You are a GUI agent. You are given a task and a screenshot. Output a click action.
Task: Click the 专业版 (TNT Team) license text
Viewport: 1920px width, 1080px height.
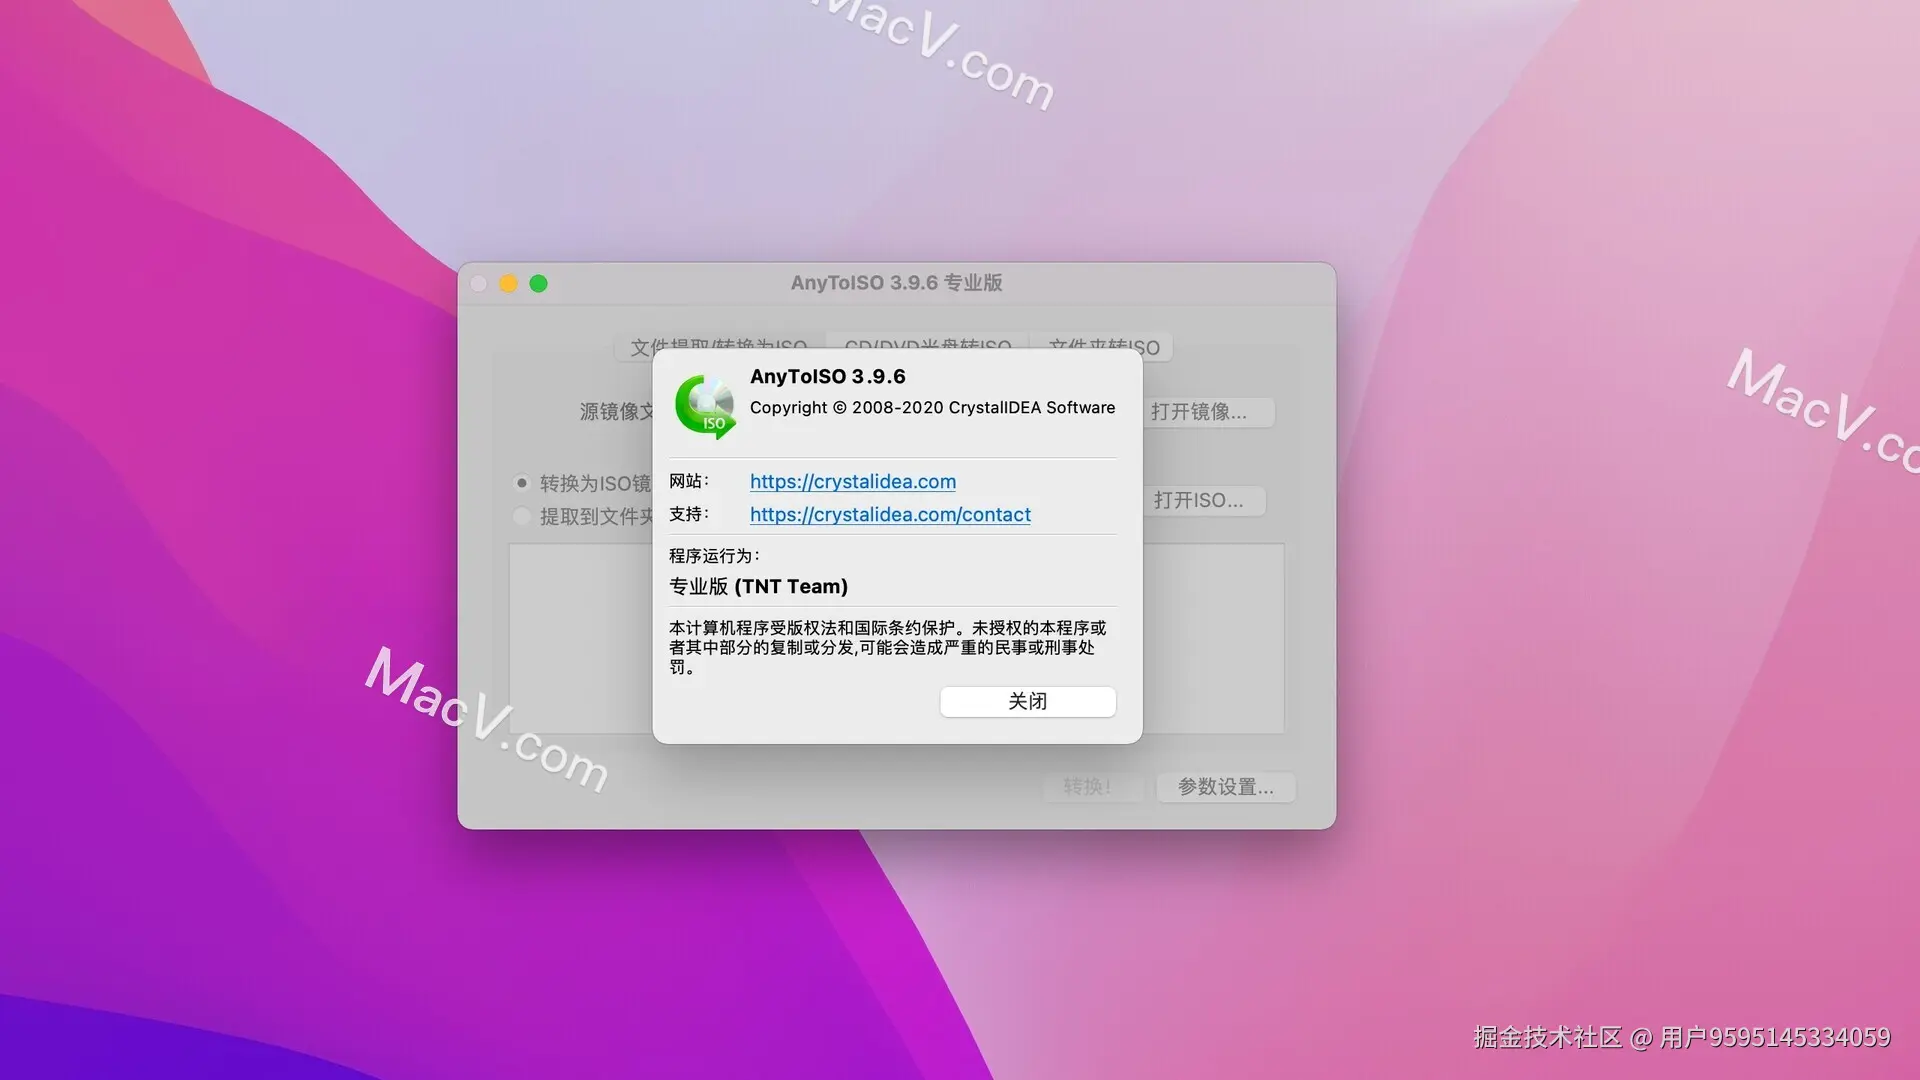(758, 587)
